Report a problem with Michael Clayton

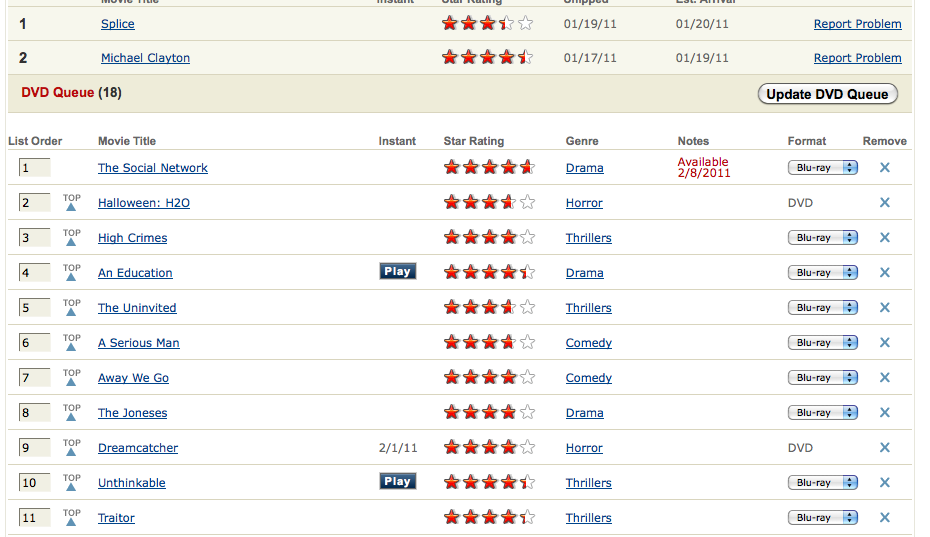pos(857,58)
